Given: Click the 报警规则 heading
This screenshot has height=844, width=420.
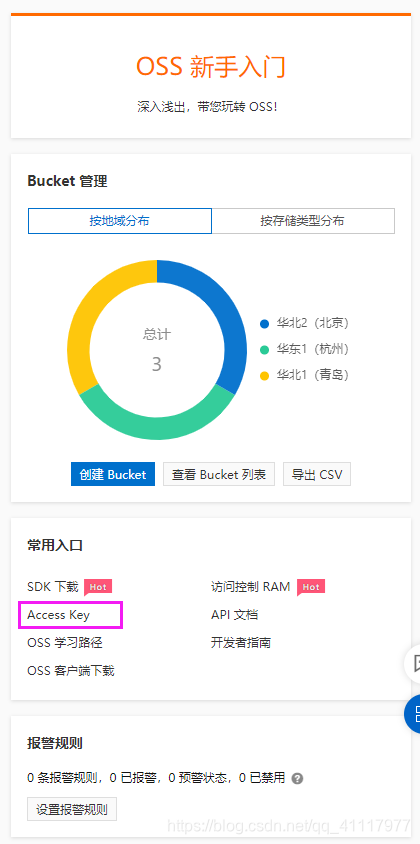Looking at the screenshot, I should point(55,744).
